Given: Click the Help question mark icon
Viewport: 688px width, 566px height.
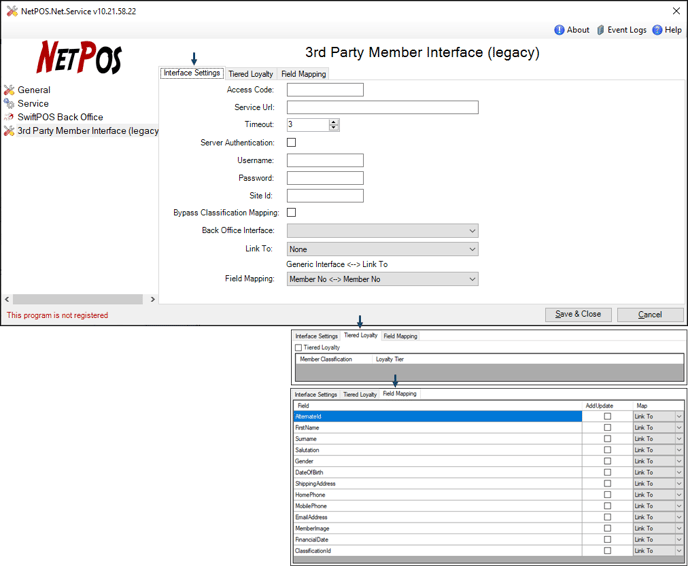Looking at the screenshot, I should coord(657,30).
